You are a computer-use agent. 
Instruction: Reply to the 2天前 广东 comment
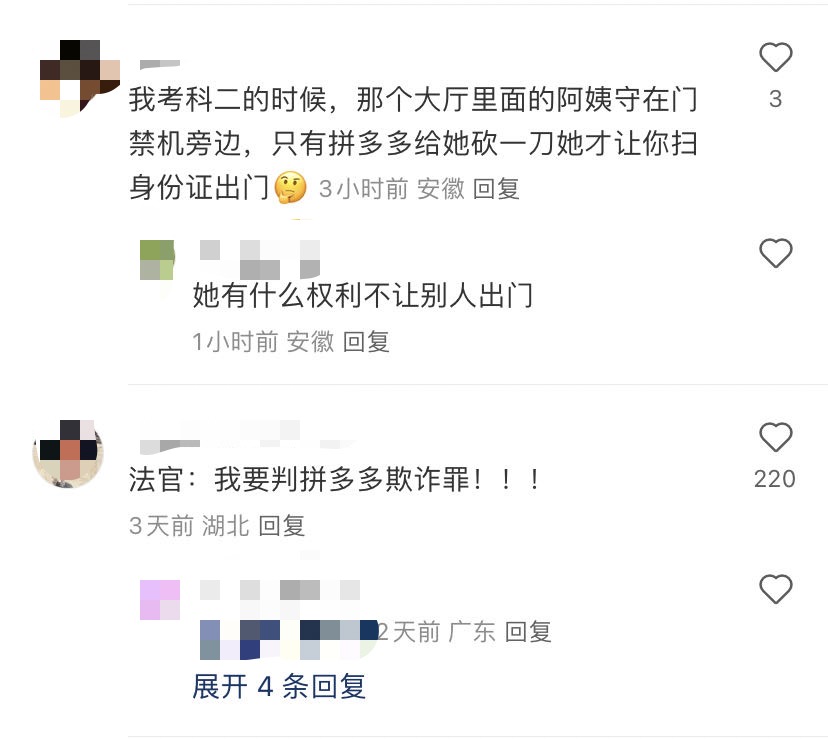(x=528, y=632)
